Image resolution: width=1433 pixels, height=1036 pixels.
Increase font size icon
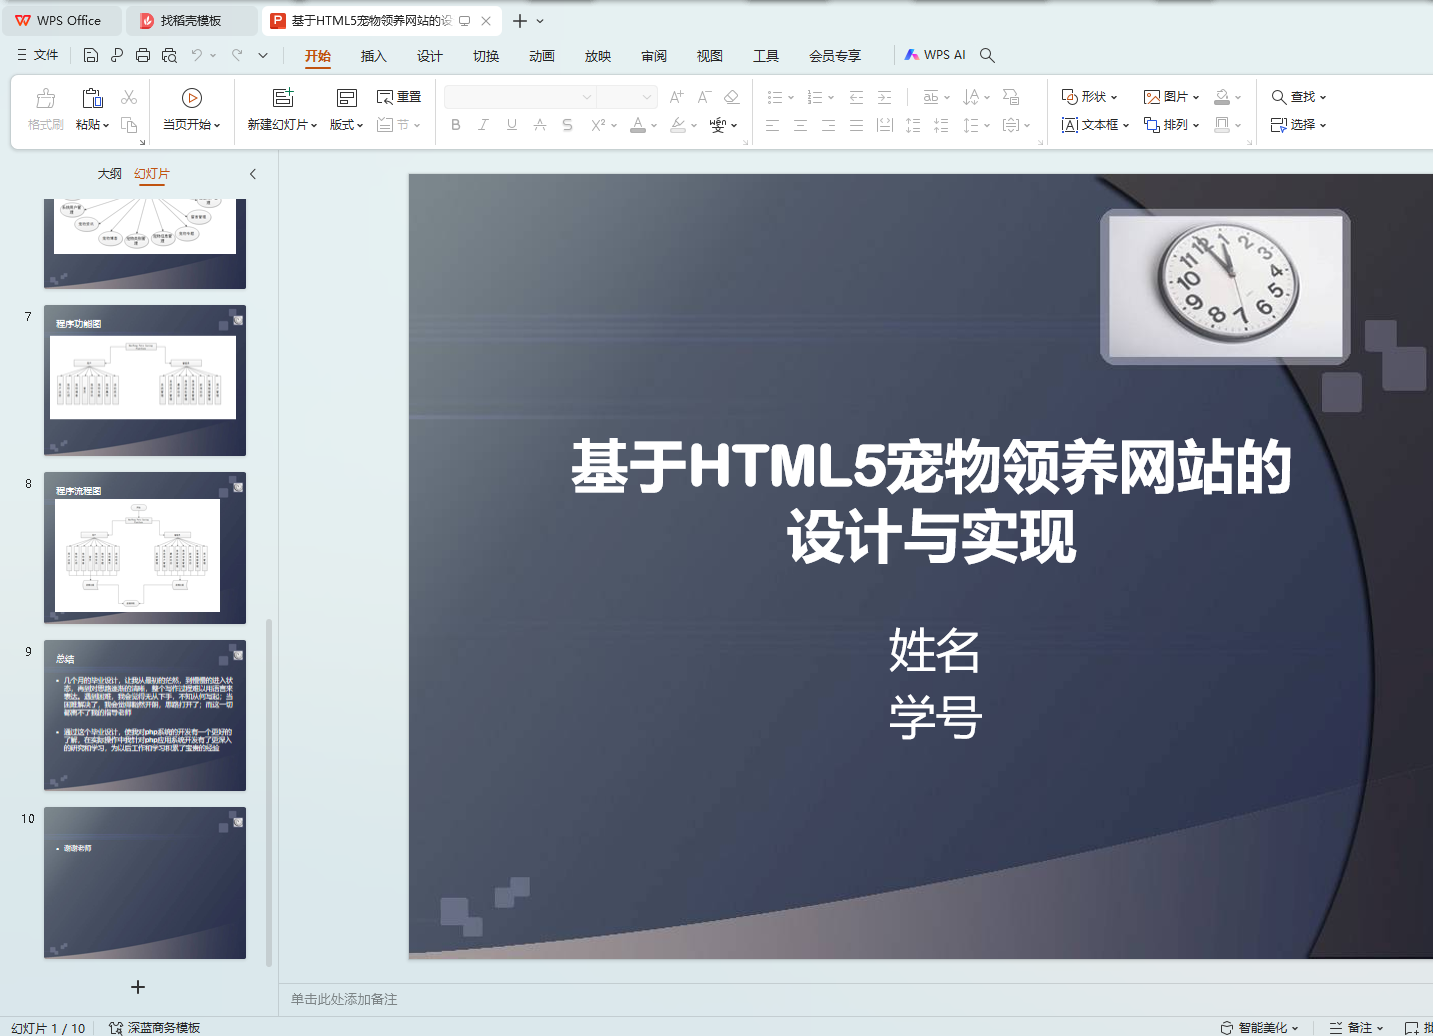pos(677,97)
